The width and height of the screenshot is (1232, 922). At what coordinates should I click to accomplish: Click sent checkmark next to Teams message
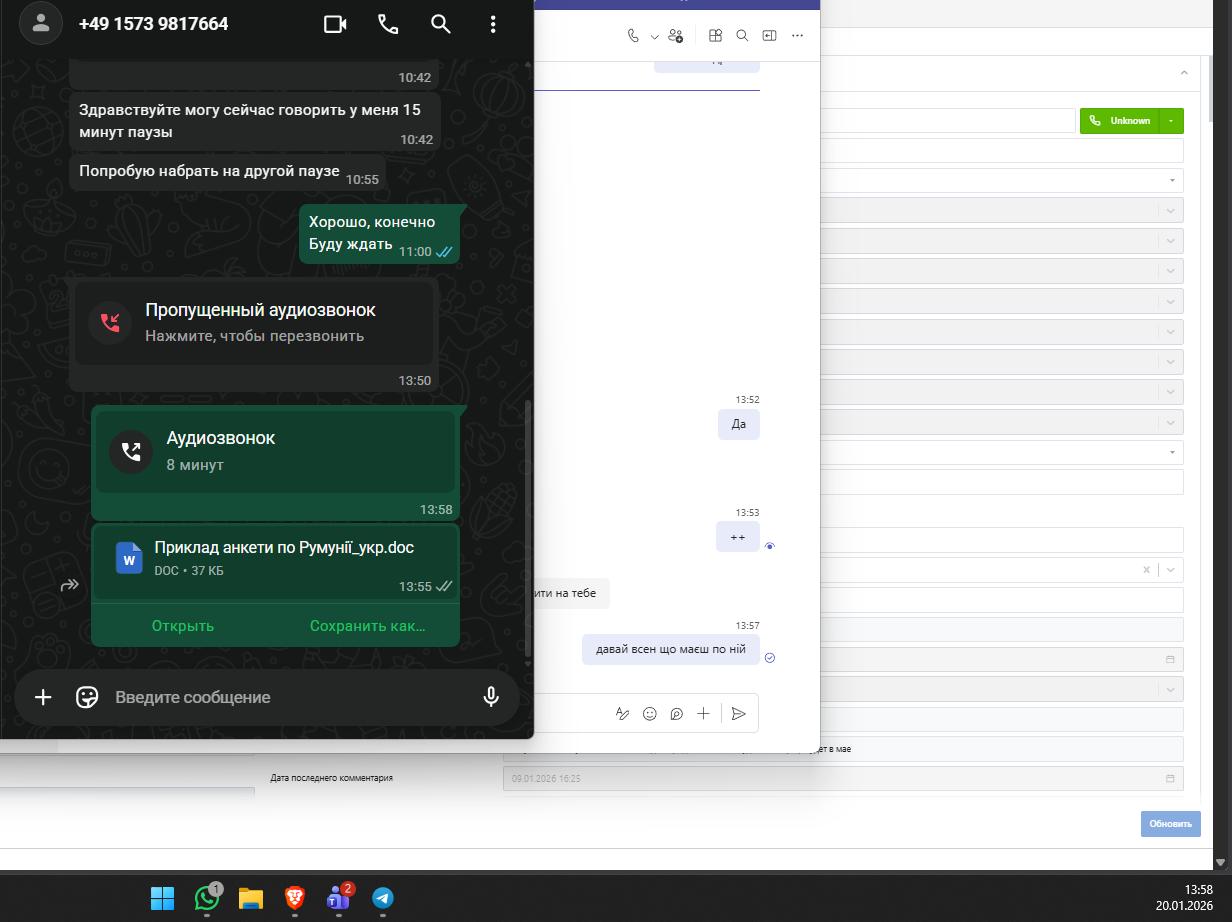point(770,658)
